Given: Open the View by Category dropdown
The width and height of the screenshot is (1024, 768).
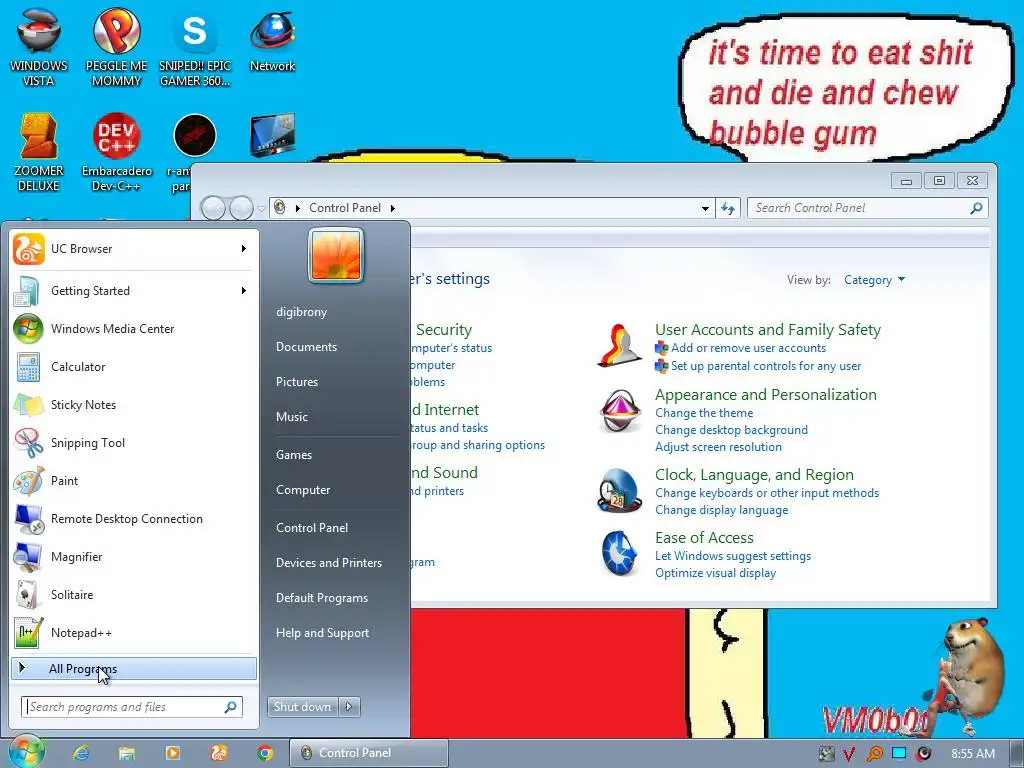Looking at the screenshot, I should [874, 280].
